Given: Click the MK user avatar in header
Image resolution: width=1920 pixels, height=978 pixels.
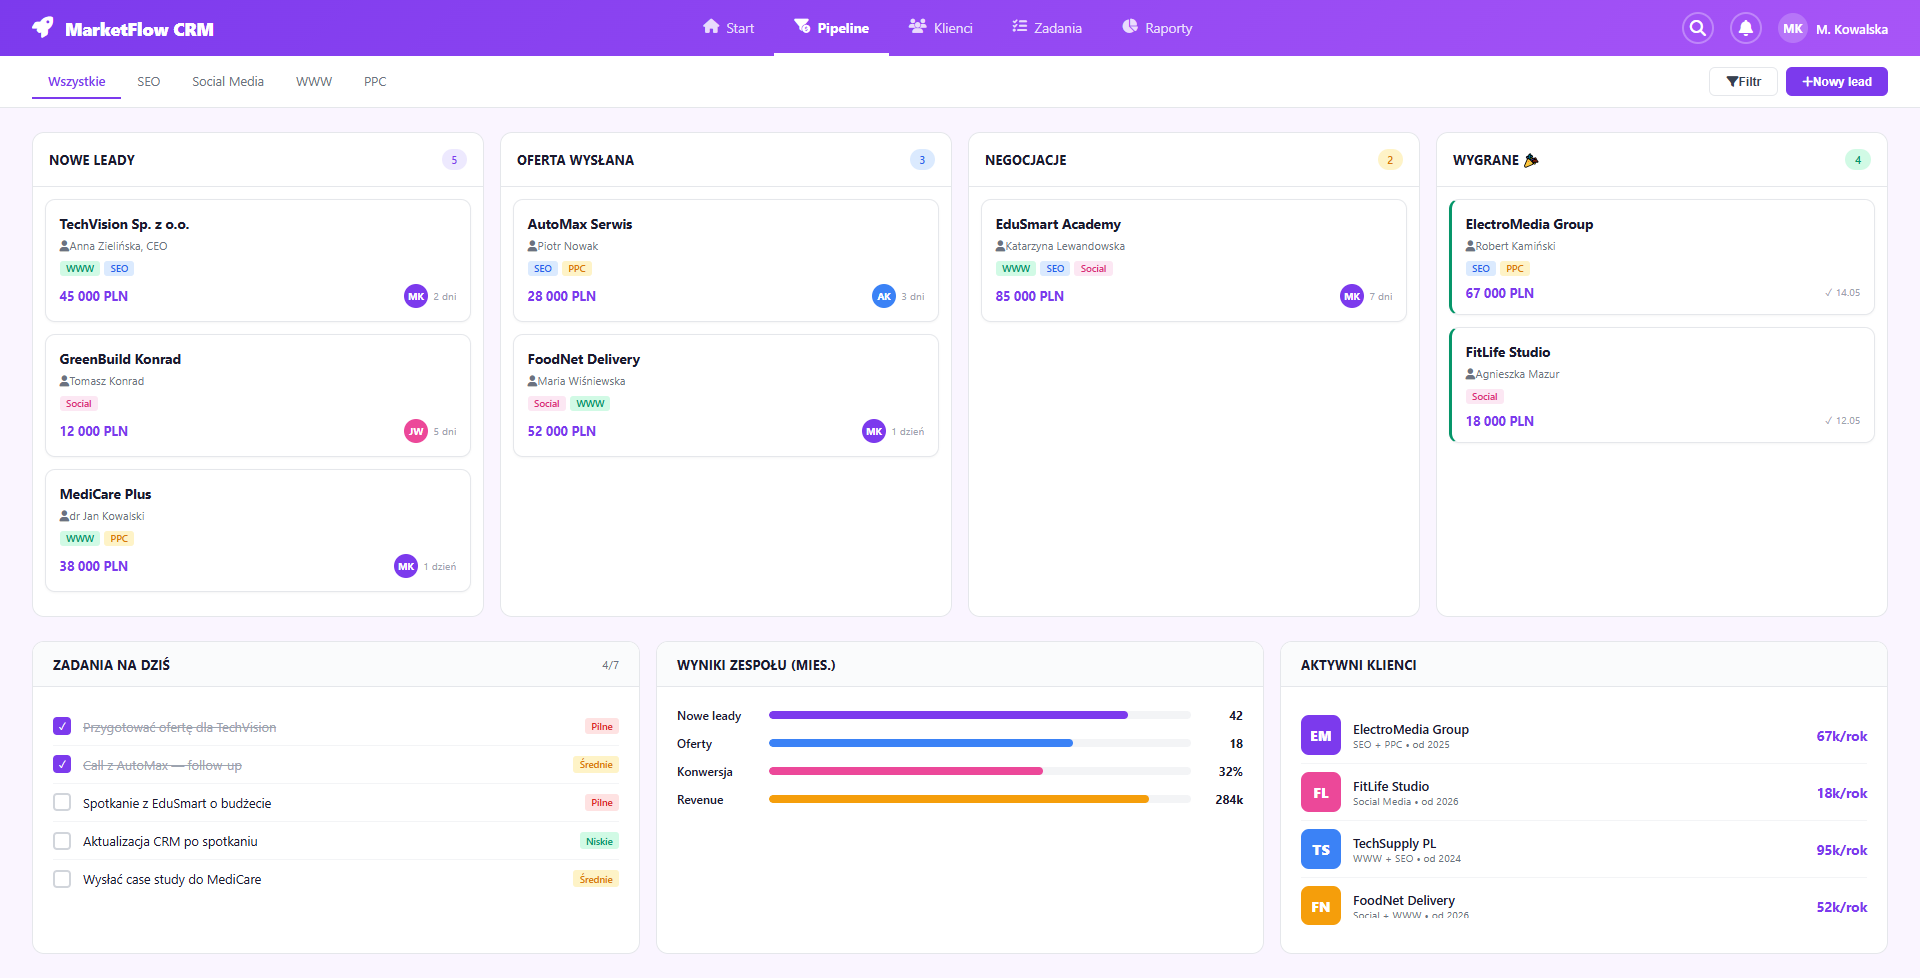Looking at the screenshot, I should [x=1793, y=28].
